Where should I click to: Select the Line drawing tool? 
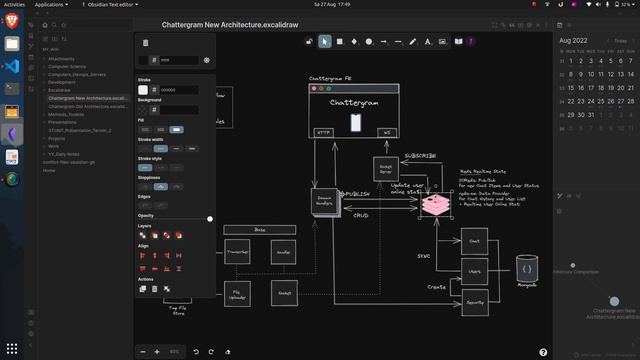click(398, 42)
